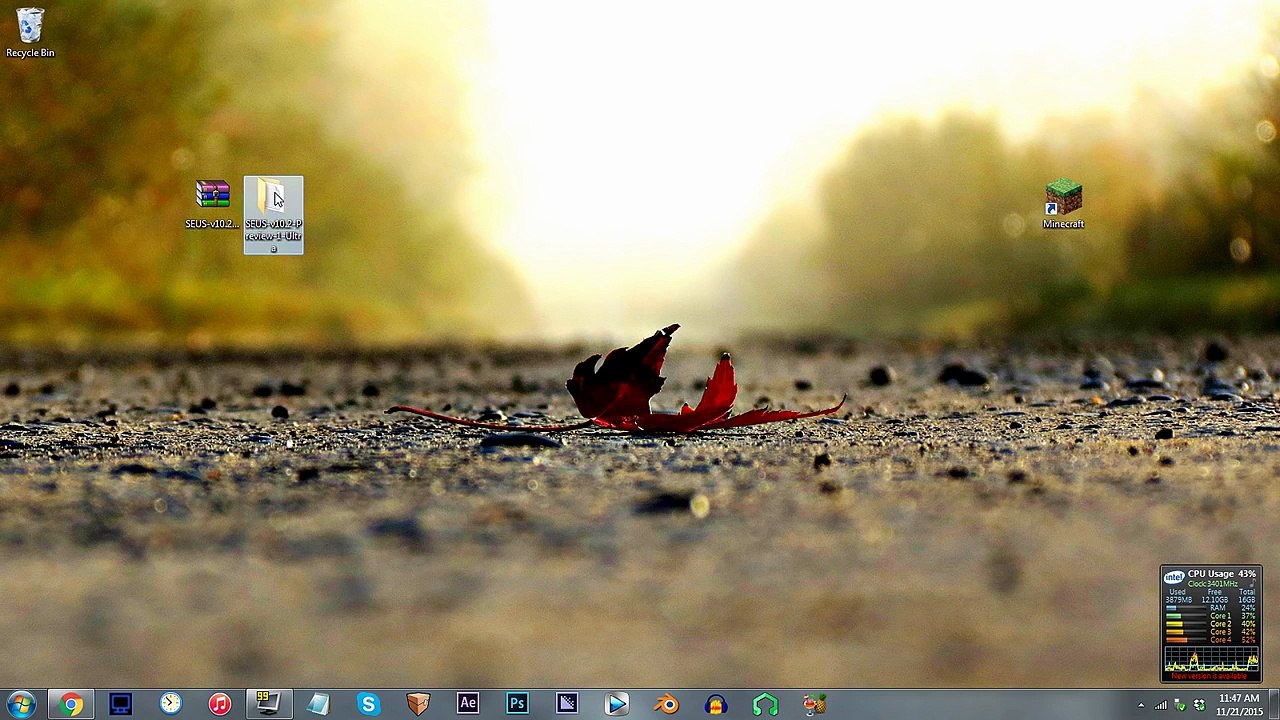Open the blue play-arrow media app
1280x720 pixels.
pos(616,704)
